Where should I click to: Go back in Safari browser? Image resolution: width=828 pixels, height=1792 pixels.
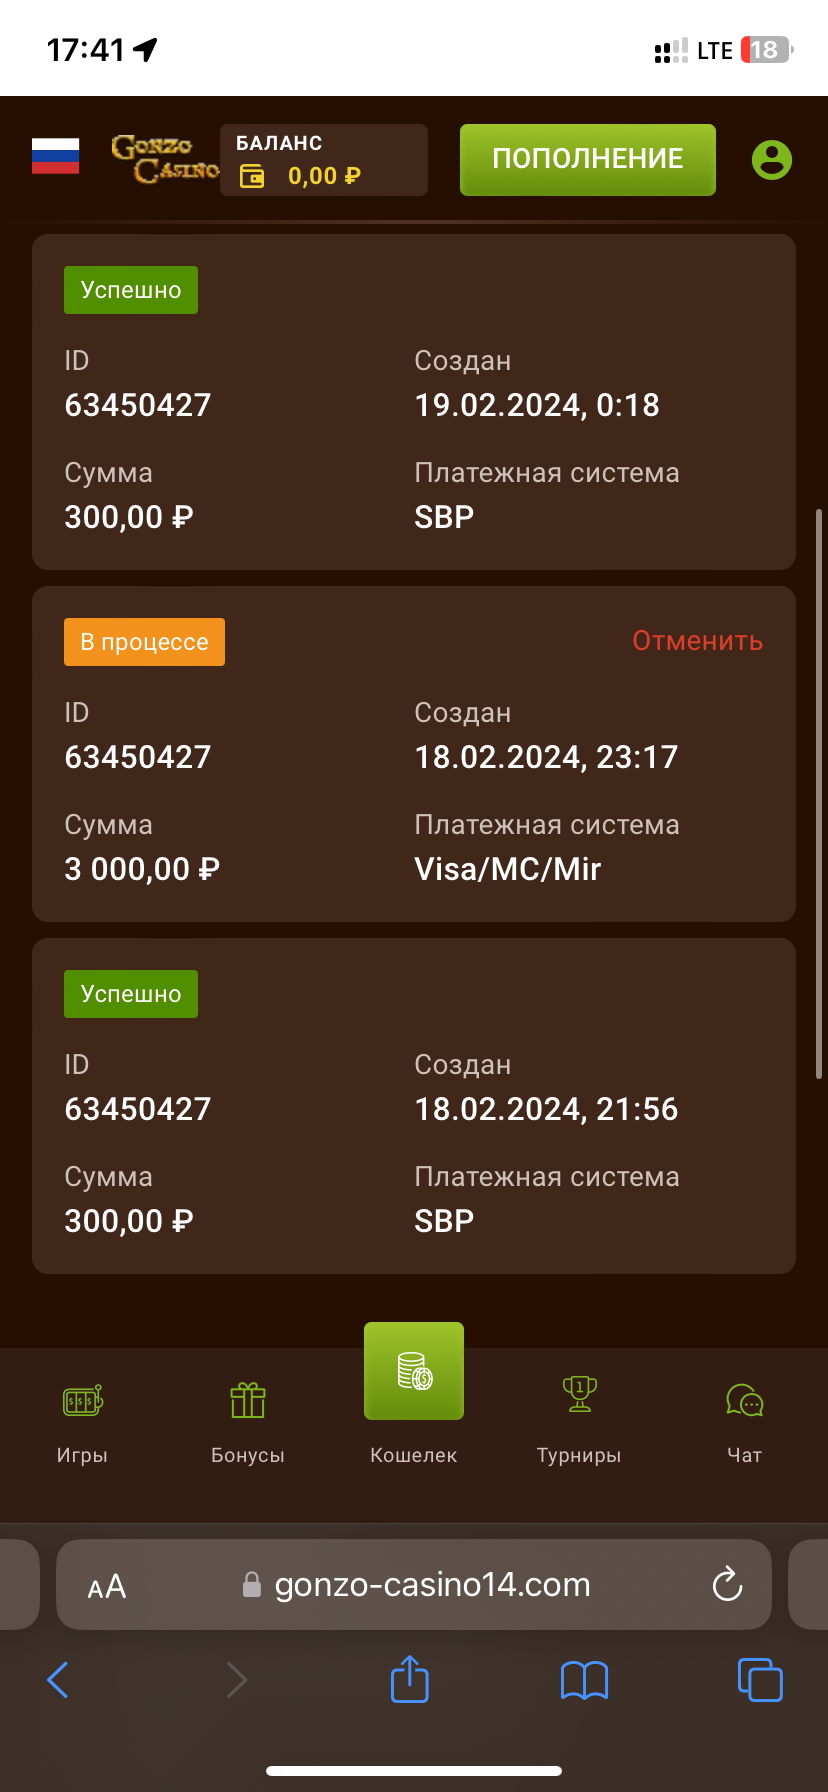click(58, 1680)
